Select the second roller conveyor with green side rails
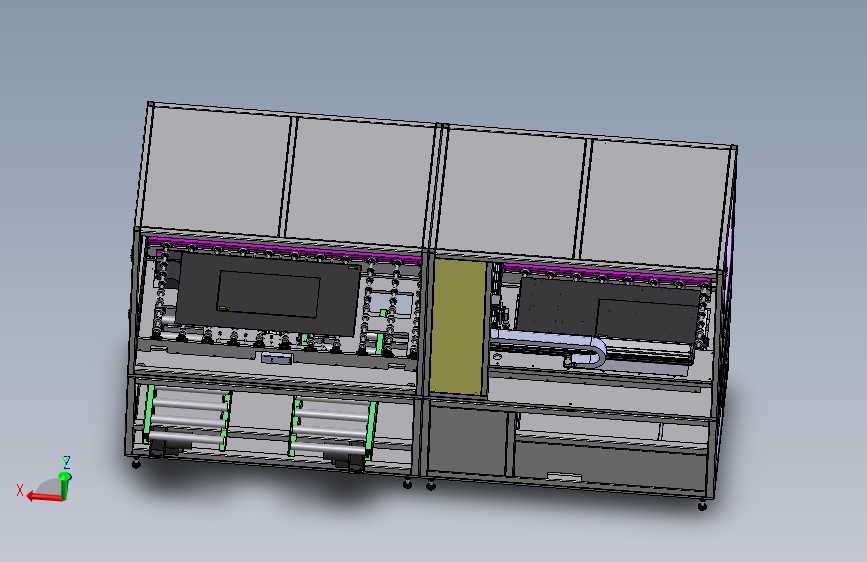The image size is (867, 562). click(332, 428)
